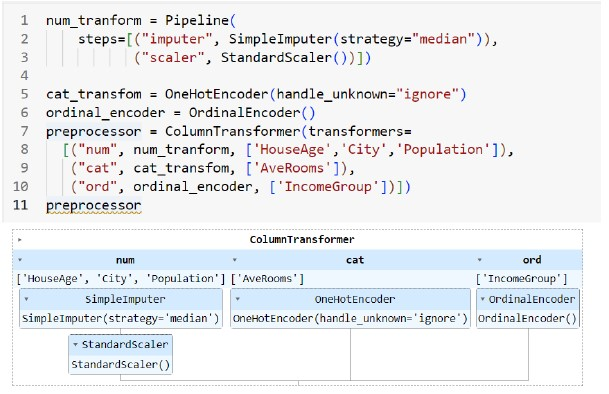Click the ['IncomeGroup'] column list in diagram
609x394 pixels.
click(x=522, y=279)
